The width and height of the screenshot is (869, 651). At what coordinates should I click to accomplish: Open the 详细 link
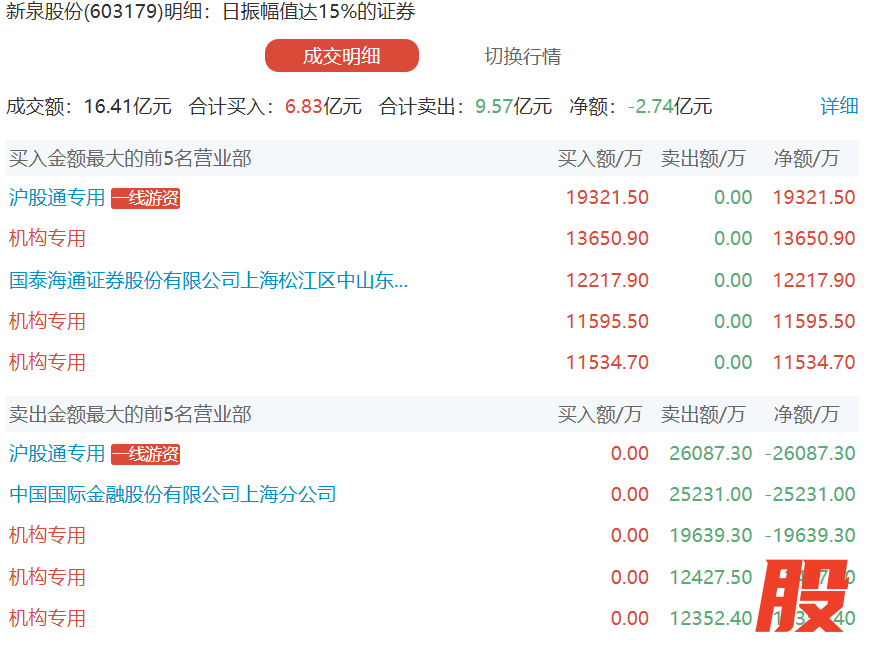click(839, 106)
